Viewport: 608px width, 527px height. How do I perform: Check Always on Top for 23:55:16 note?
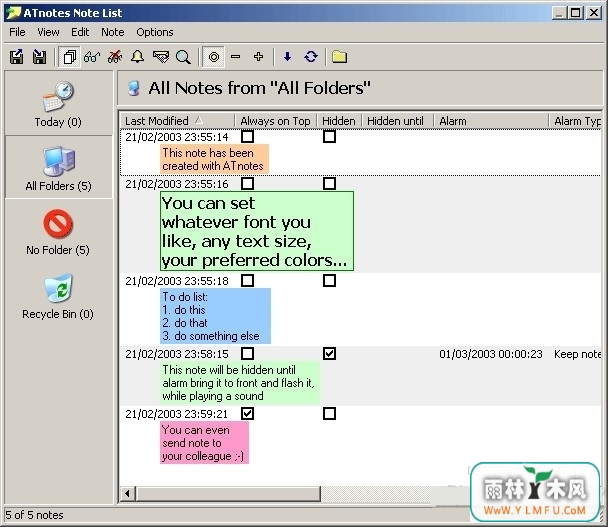(x=247, y=183)
